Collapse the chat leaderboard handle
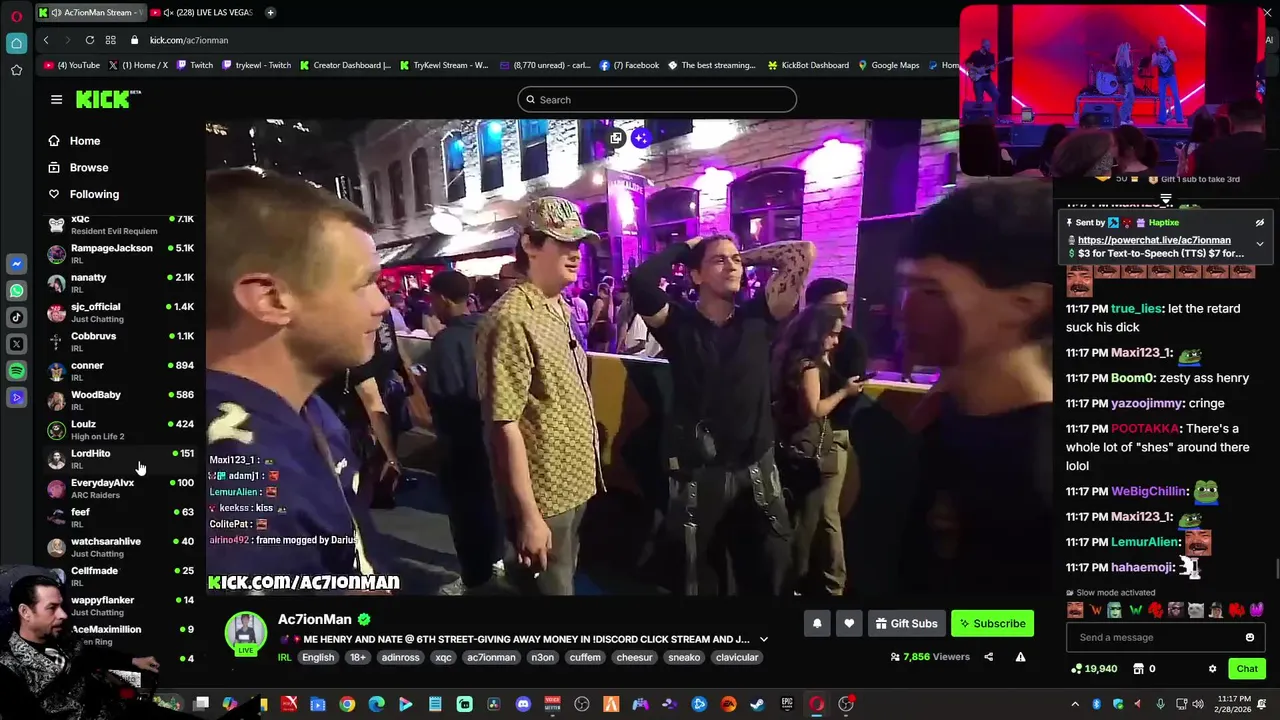The width and height of the screenshot is (1280, 720). (x=1165, y=199)
